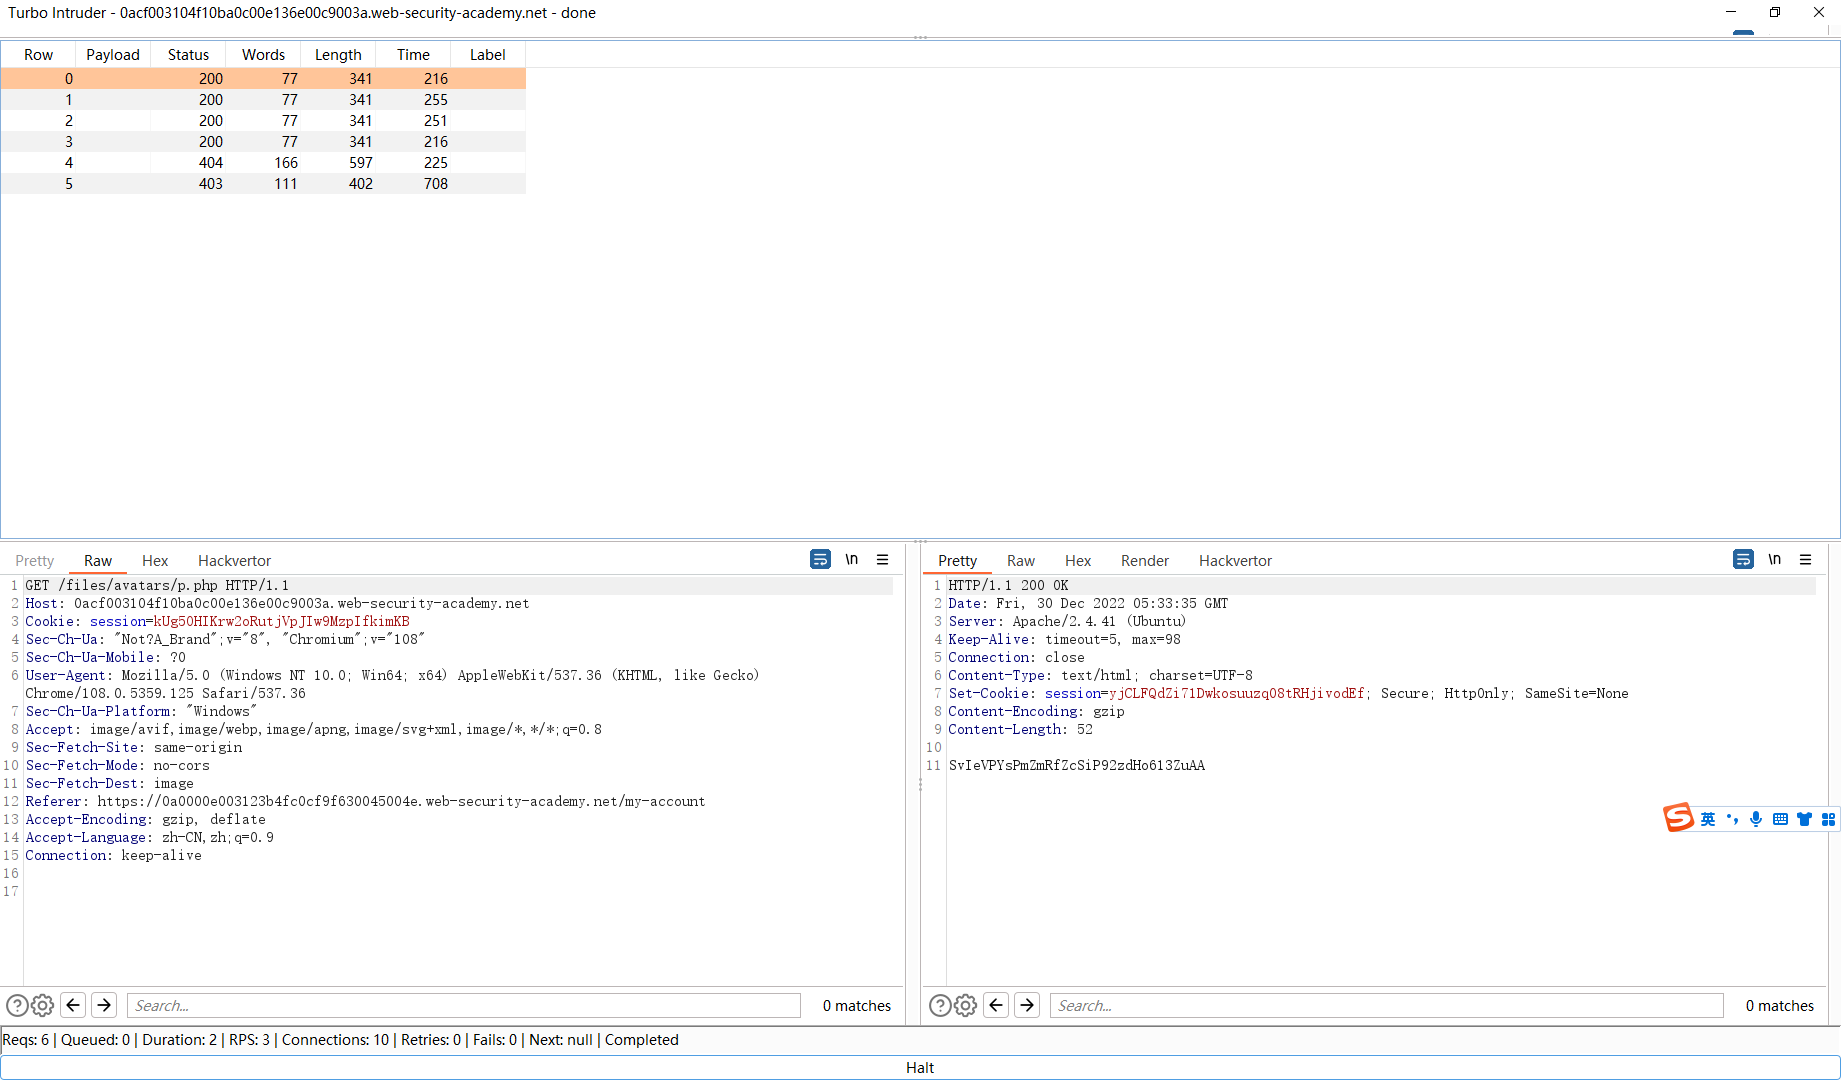Open search settings gear in request pane
The image size is (1841, 1080).
(x=42, y=1005)
